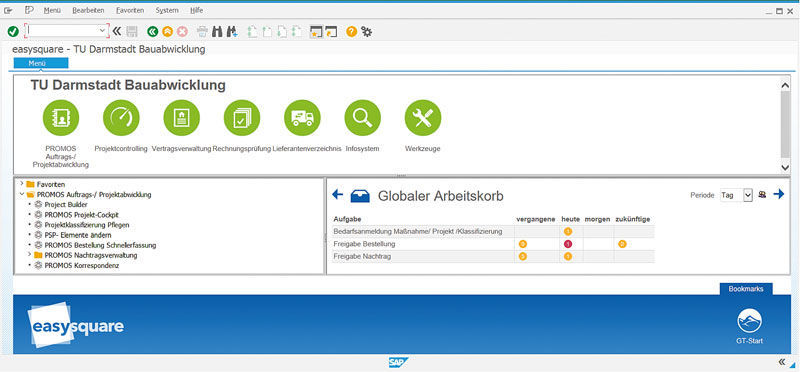Screen dimensions: 800x372
Task: Click the orange Exit icon
Action: 167,32
